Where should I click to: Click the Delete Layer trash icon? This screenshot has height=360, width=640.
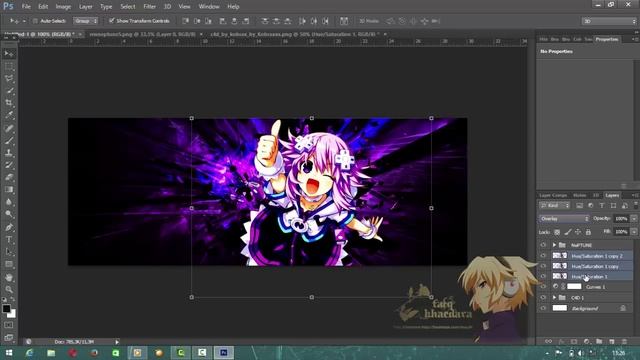click(624, 341)
